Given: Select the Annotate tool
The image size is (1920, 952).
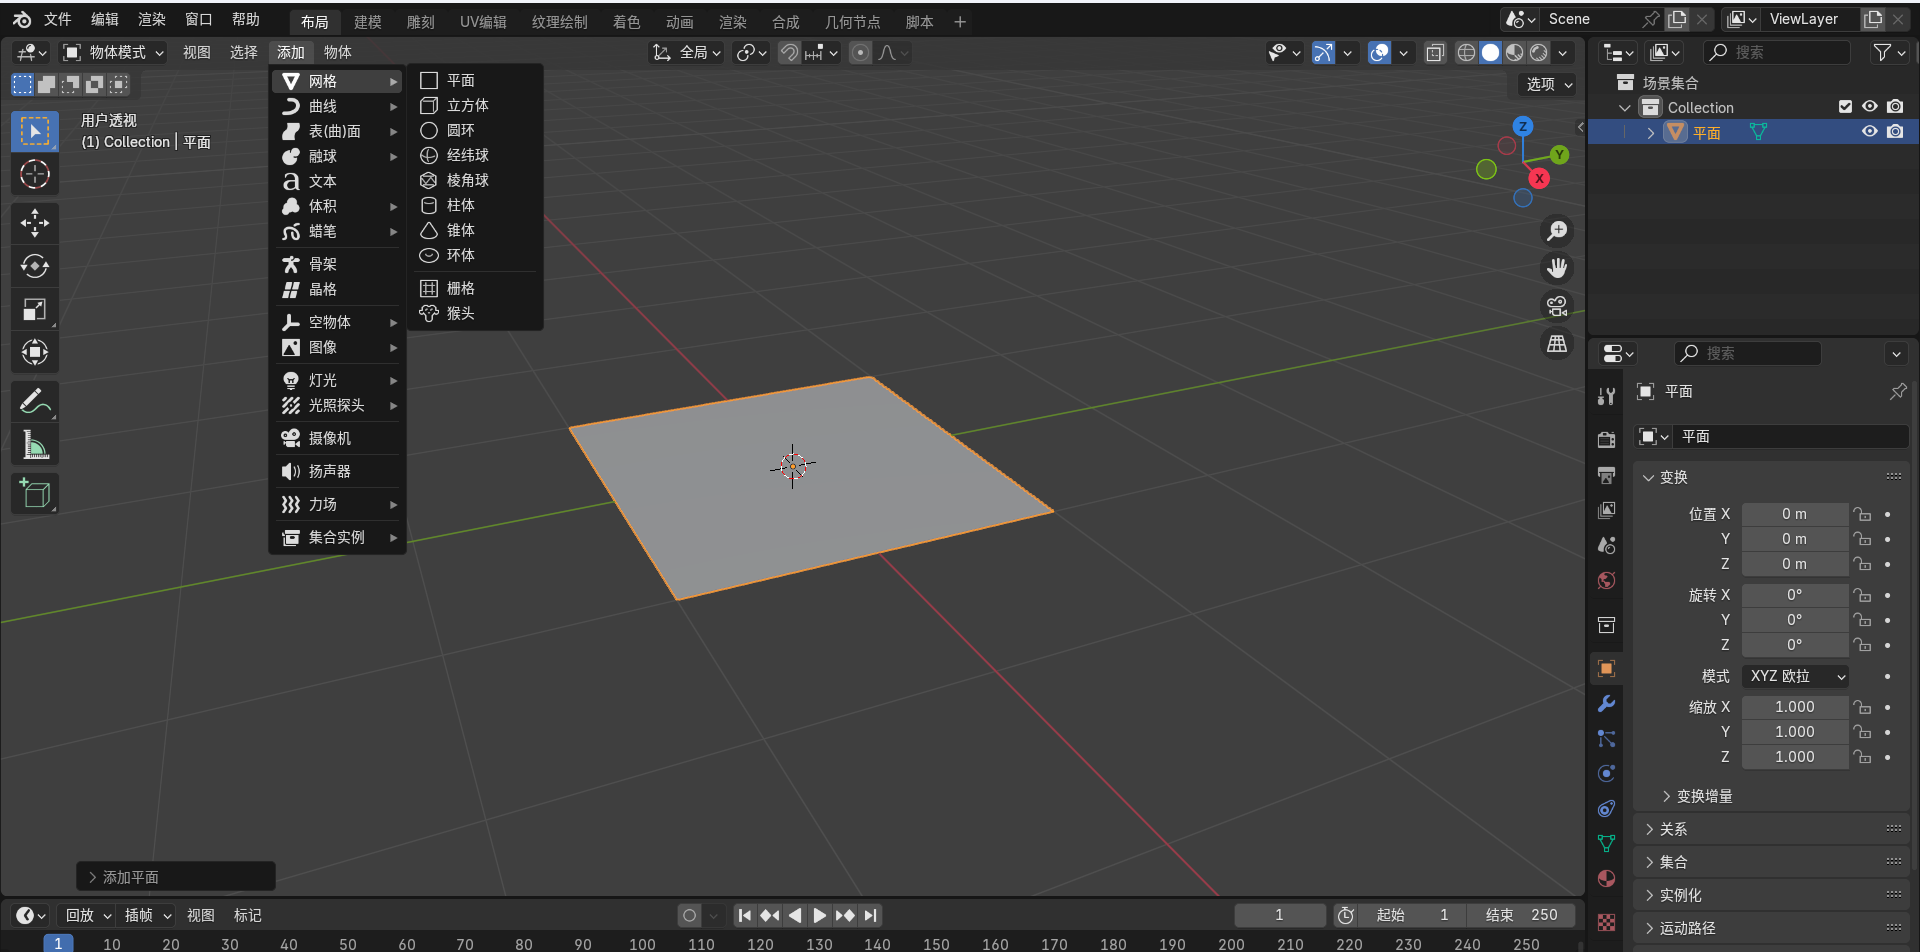Looking at the screenshot, I should tap(35, 401).
